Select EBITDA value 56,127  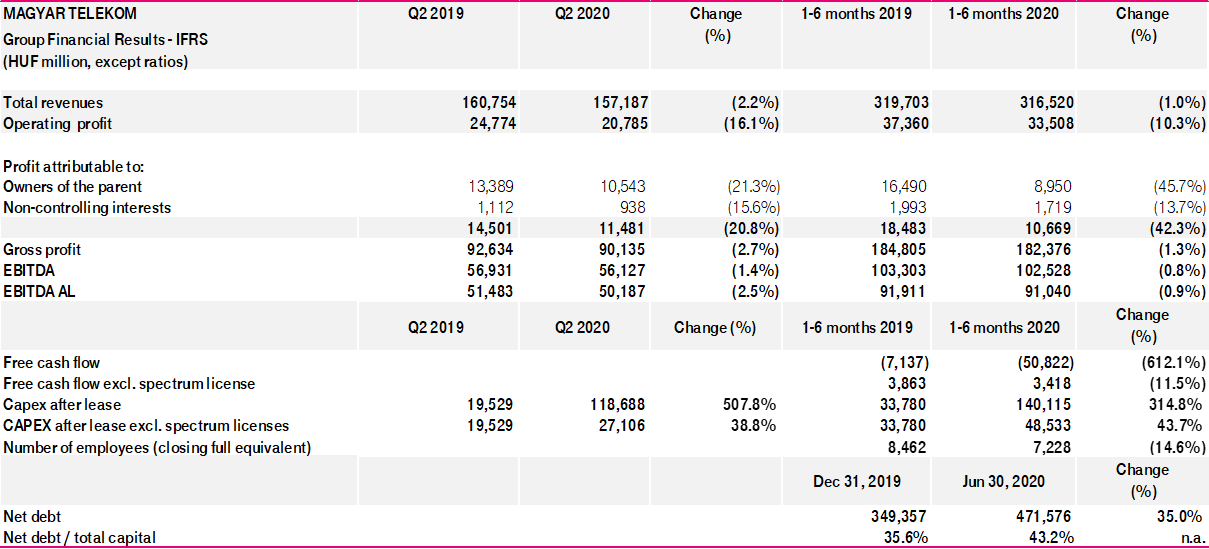[x=620, y=270]
